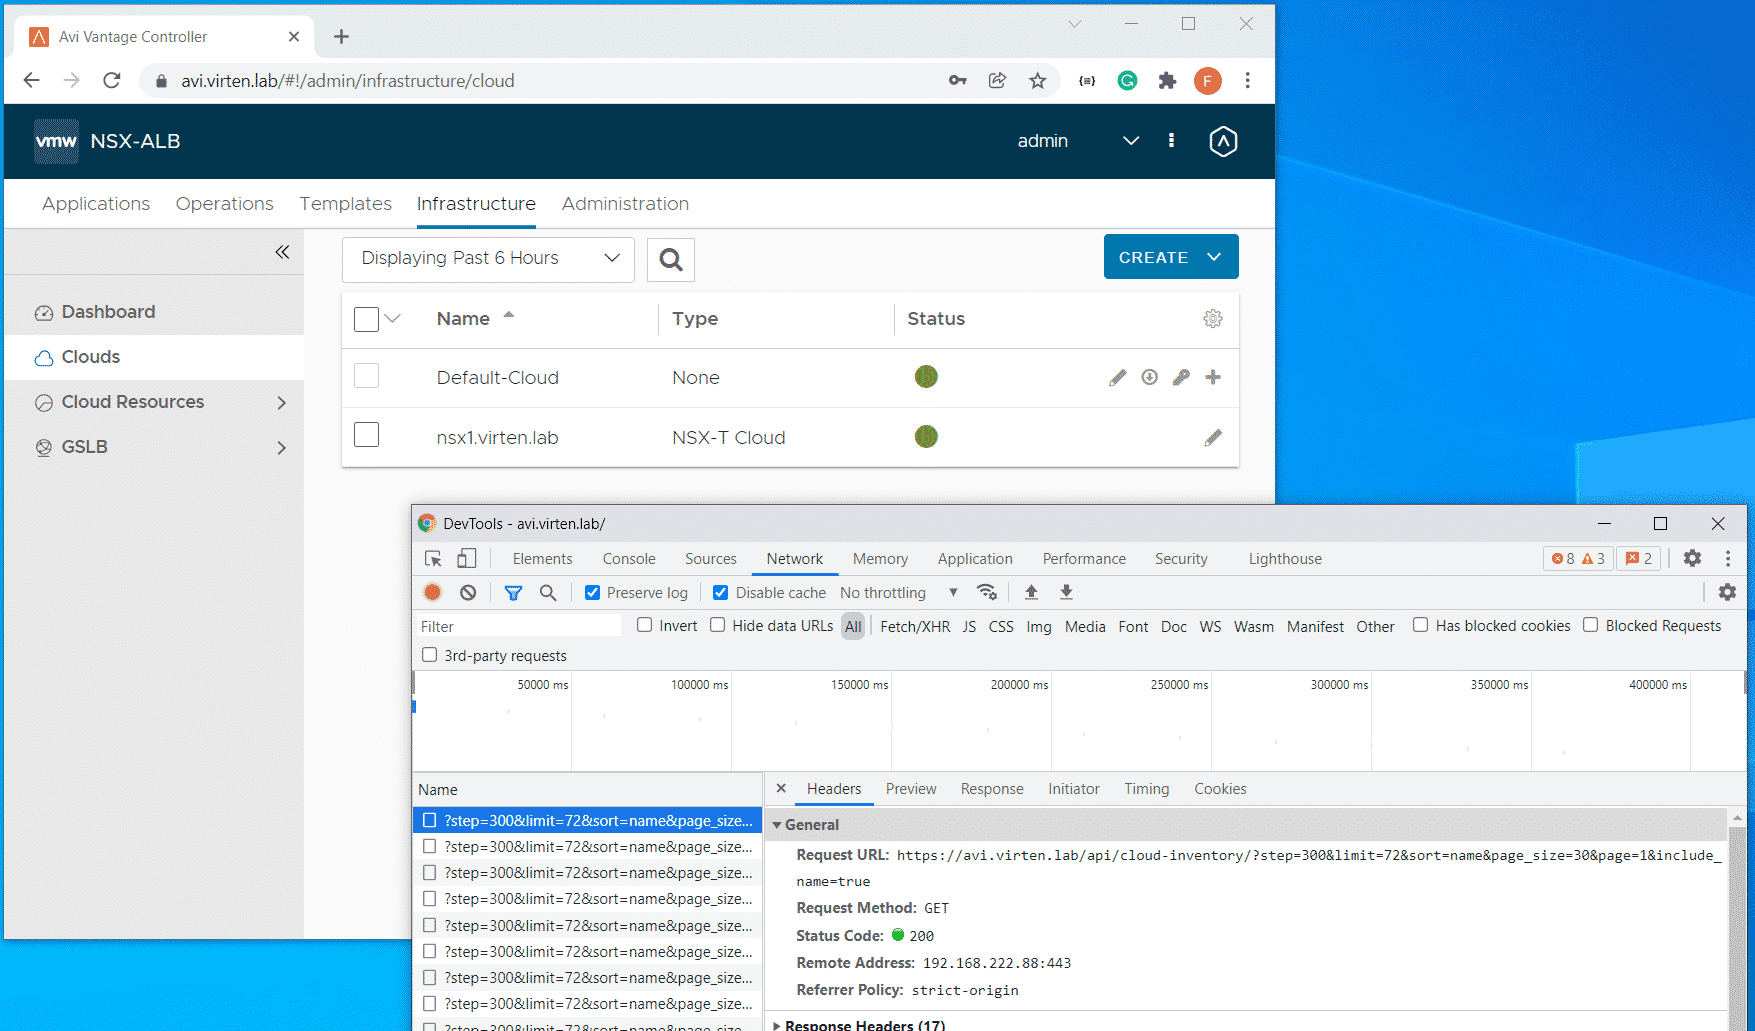The height and width of the screenshot is (1031, 1755).
Task: Check Has blocked cookies option
Action: (x=1420, y=625)
